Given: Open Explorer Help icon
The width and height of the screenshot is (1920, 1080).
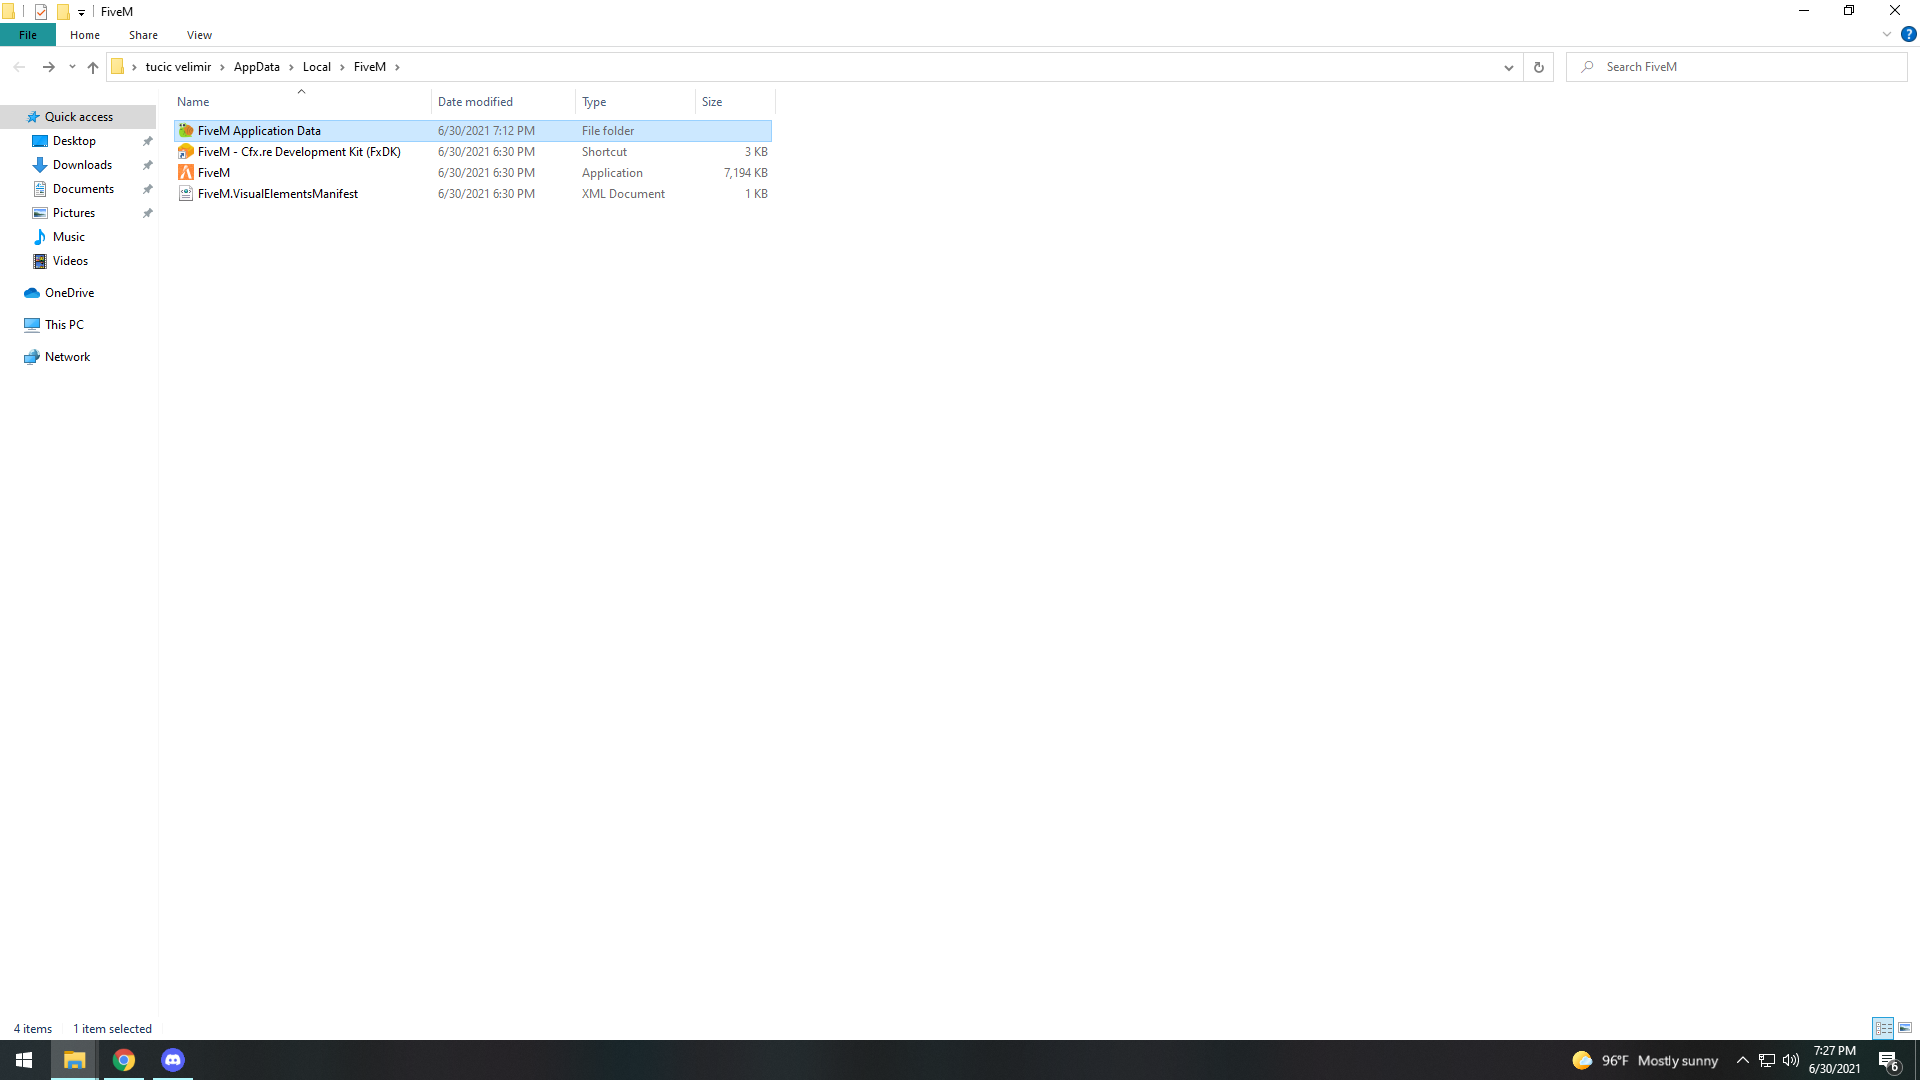Looking at the screenshot, I should tap(1908, 35).
